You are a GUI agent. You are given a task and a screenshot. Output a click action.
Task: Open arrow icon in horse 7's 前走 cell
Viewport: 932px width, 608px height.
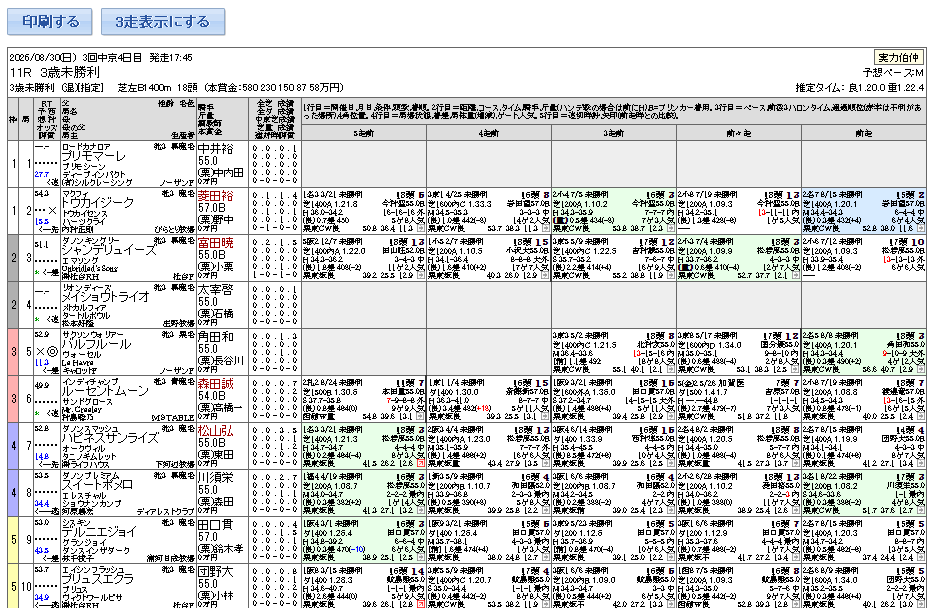point(921,464)
